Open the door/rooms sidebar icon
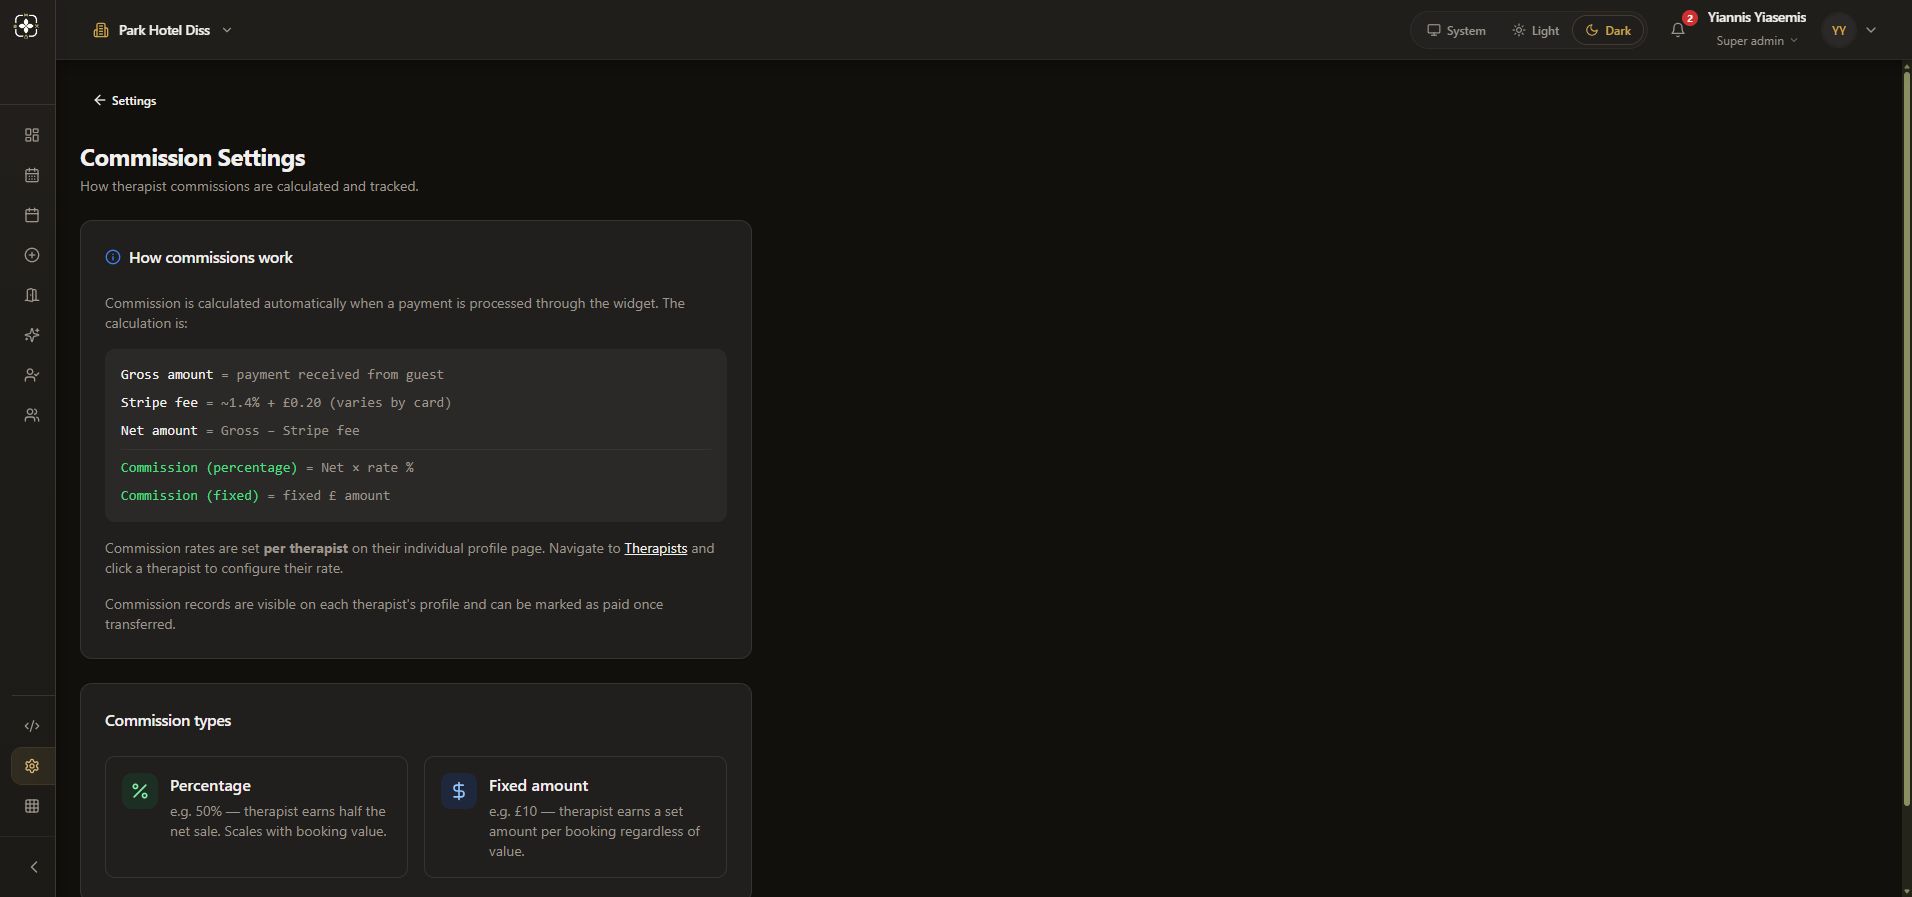 tap(32, 295)
